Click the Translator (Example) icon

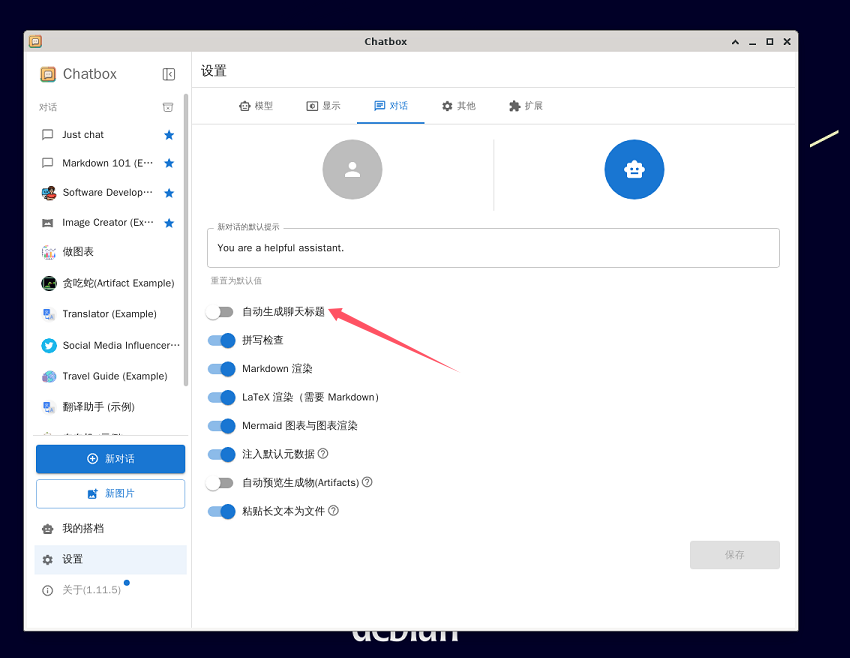tap(49, 314)
